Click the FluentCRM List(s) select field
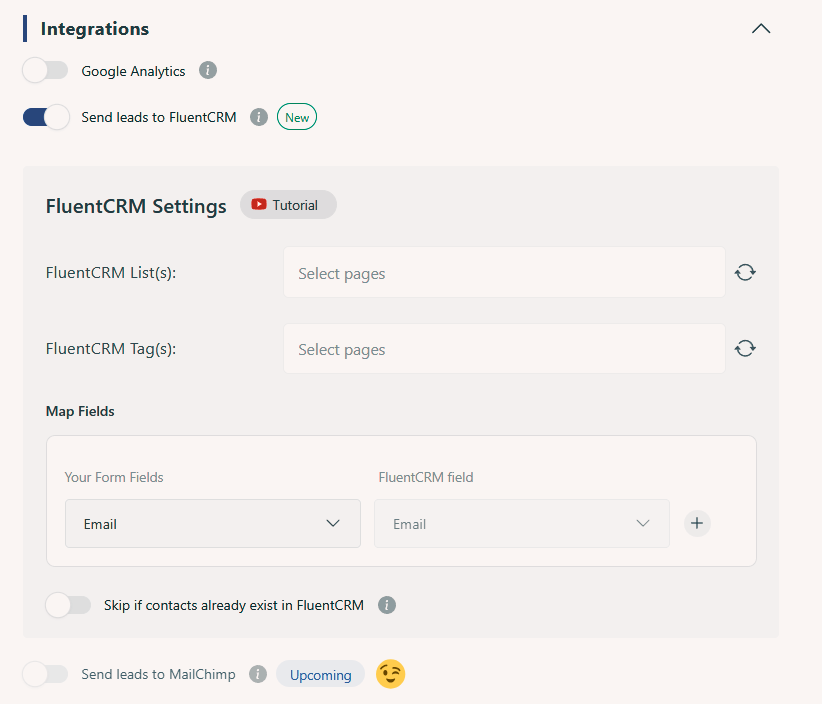This screenshot has height=704, width=822. pos(504,273)
